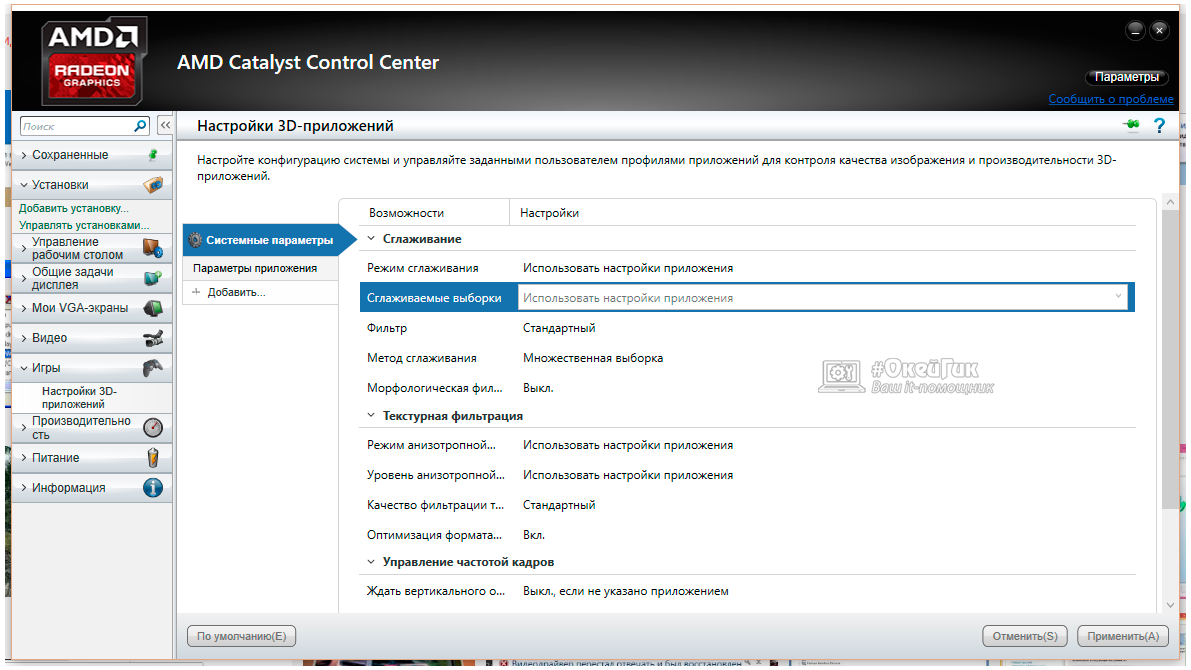1191x670 pixels.
Task: Click the Отменить button
Action: click(x=1025, y=636)
